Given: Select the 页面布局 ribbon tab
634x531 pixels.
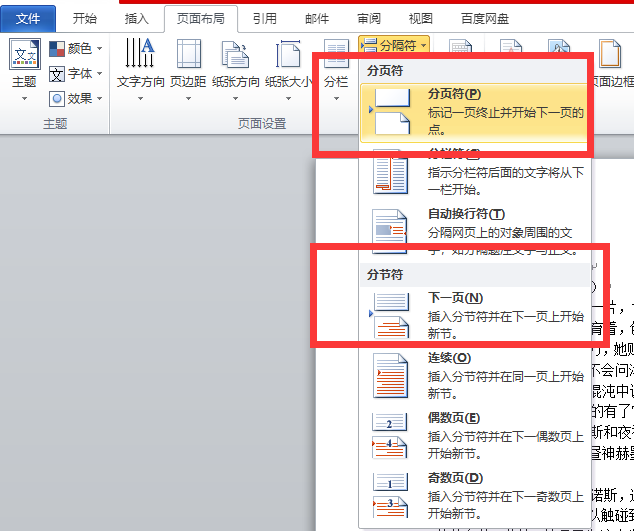Looking at the screenshot, I should [x=201, y=19].
